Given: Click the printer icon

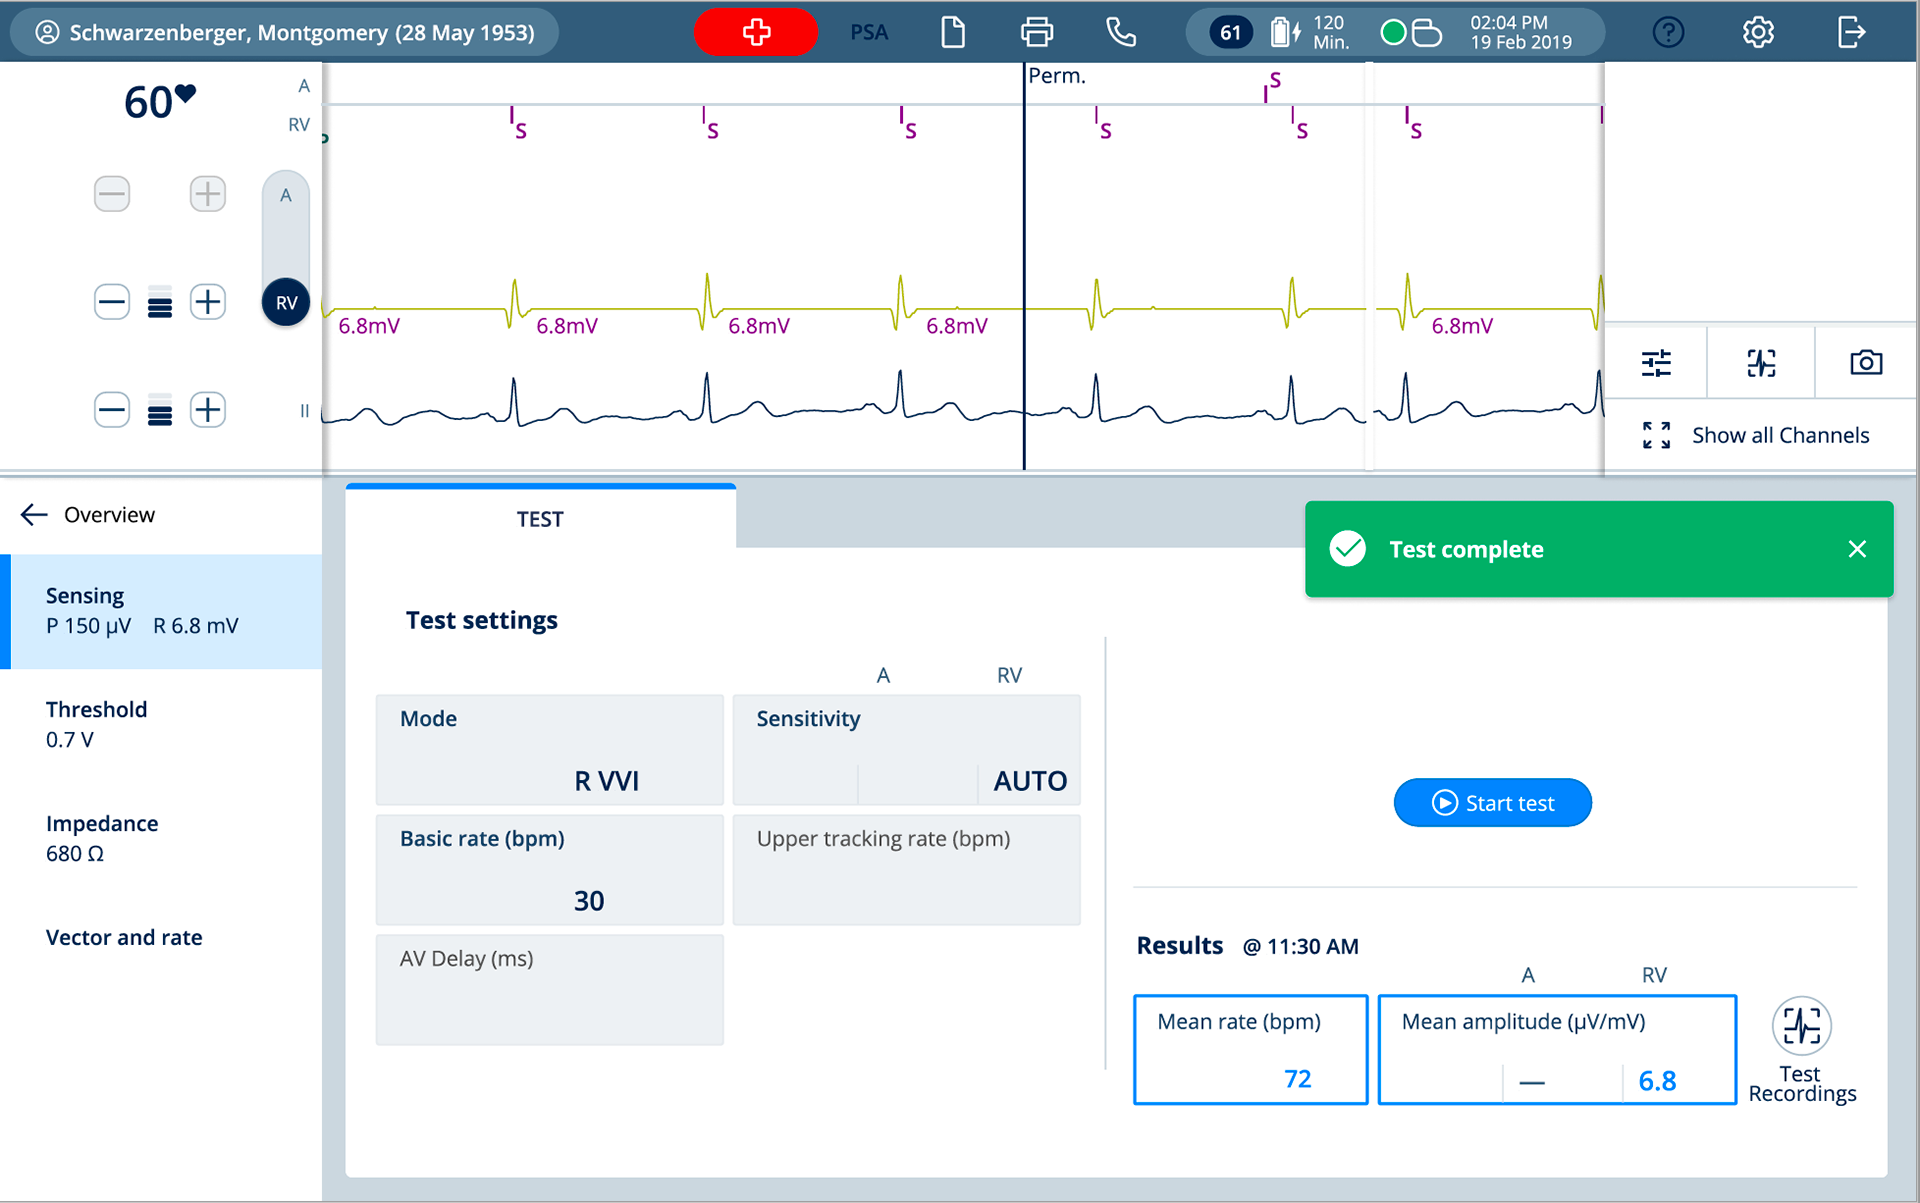Looking at the screenshot, I should 1037,32.
